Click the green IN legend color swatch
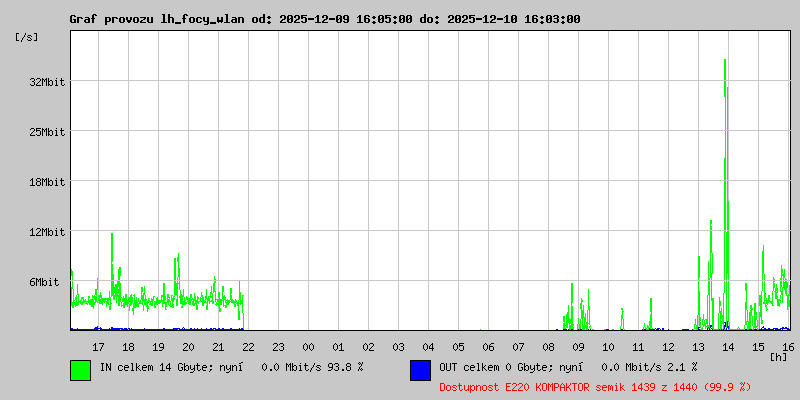 pyautogui.click(x=81, y=370)
